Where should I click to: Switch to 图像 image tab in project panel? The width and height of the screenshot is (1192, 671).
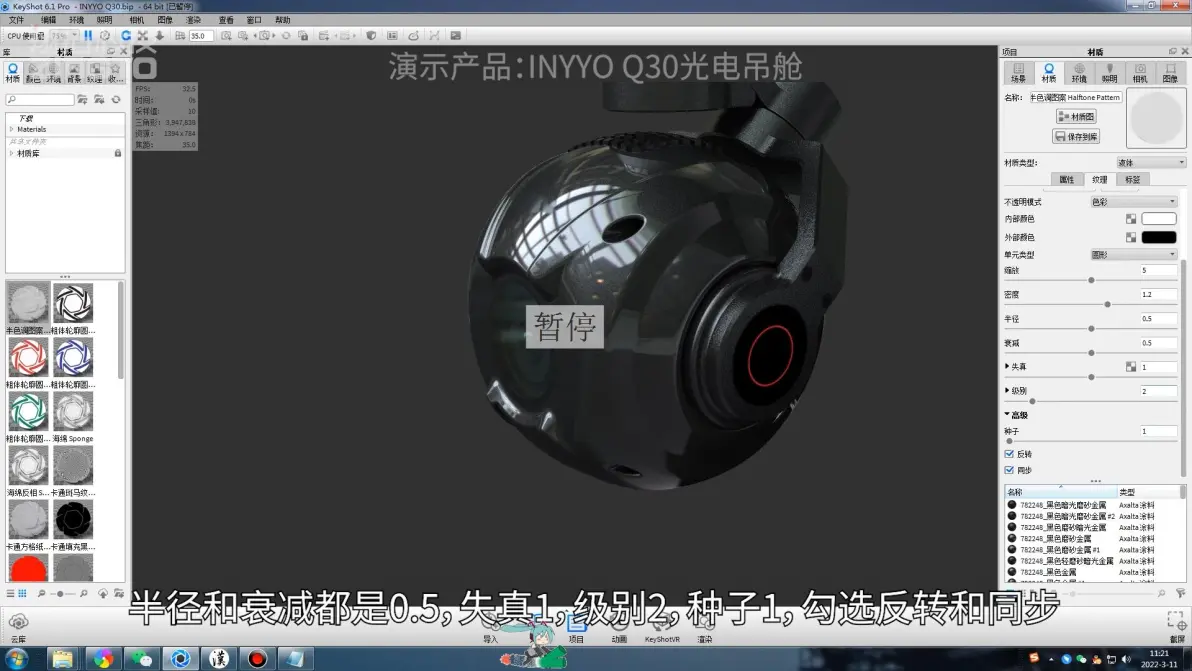[1170, 73]
